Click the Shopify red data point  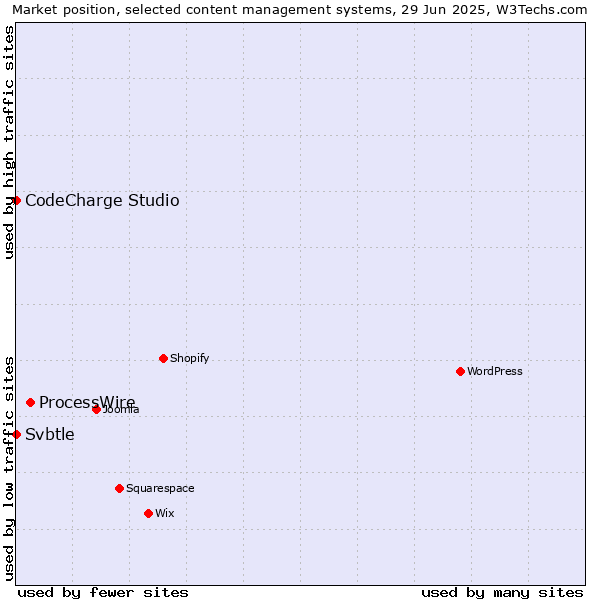tap(163, 359)
